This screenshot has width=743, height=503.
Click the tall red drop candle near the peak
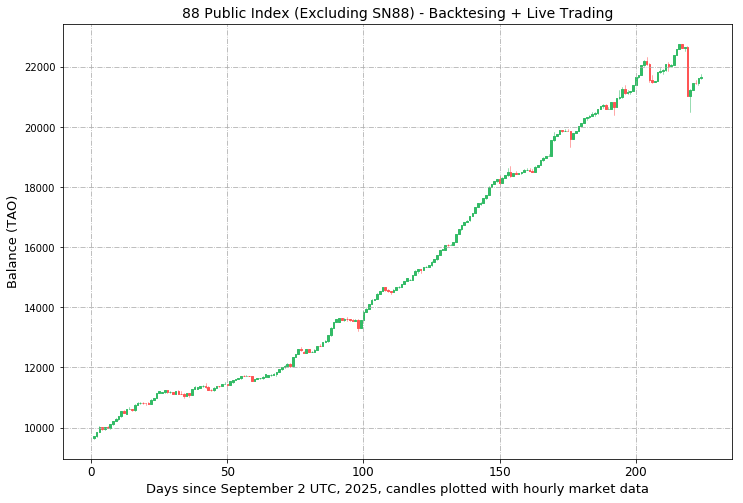tap(687, 70)
